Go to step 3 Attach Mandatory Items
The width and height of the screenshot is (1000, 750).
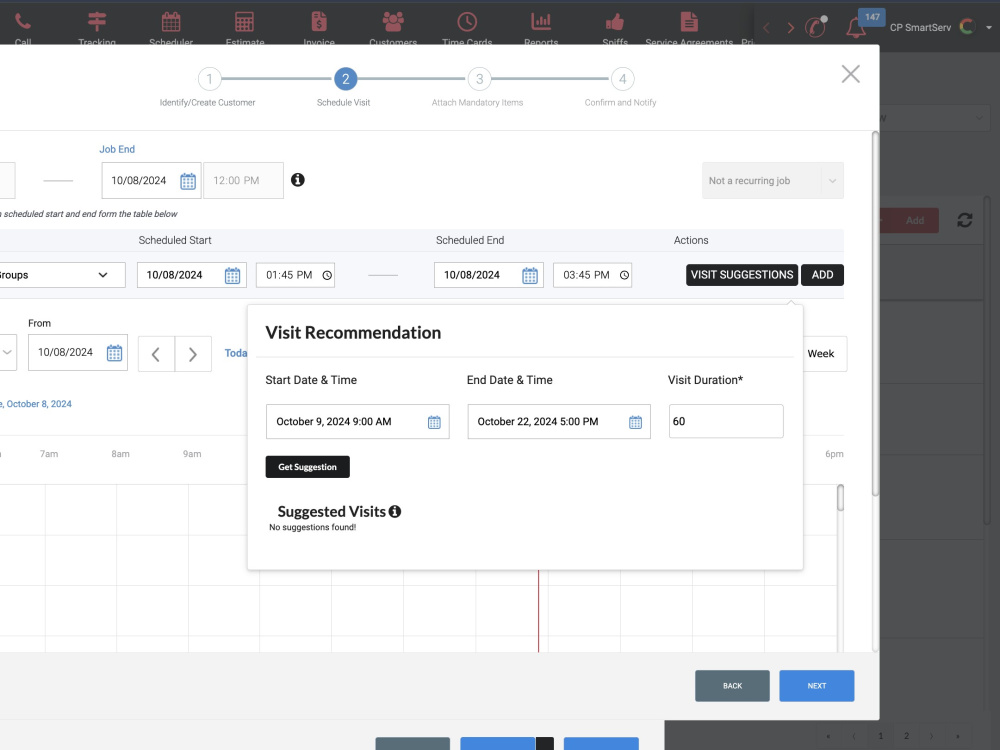480,79
